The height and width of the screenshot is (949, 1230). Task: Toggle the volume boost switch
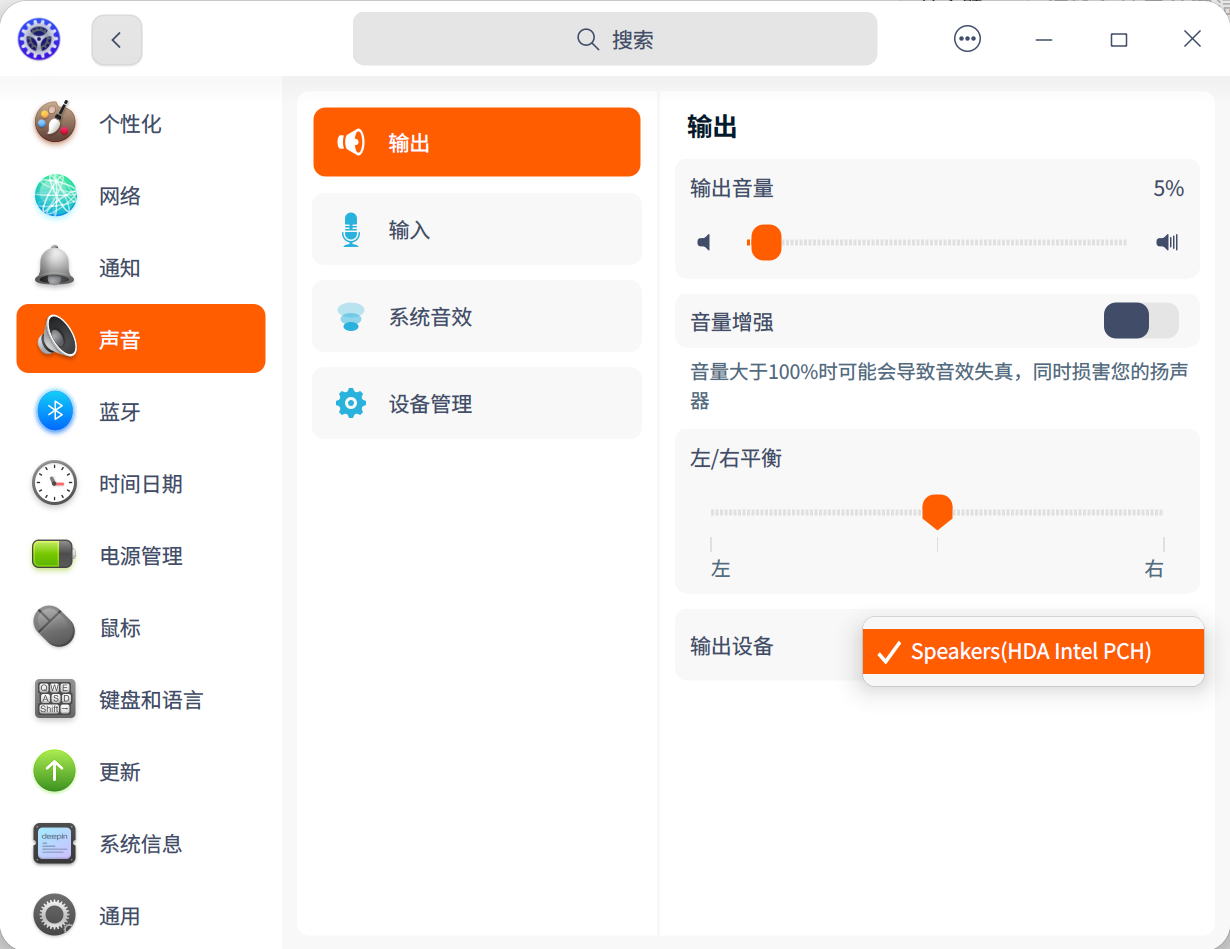coord(1140,321)
